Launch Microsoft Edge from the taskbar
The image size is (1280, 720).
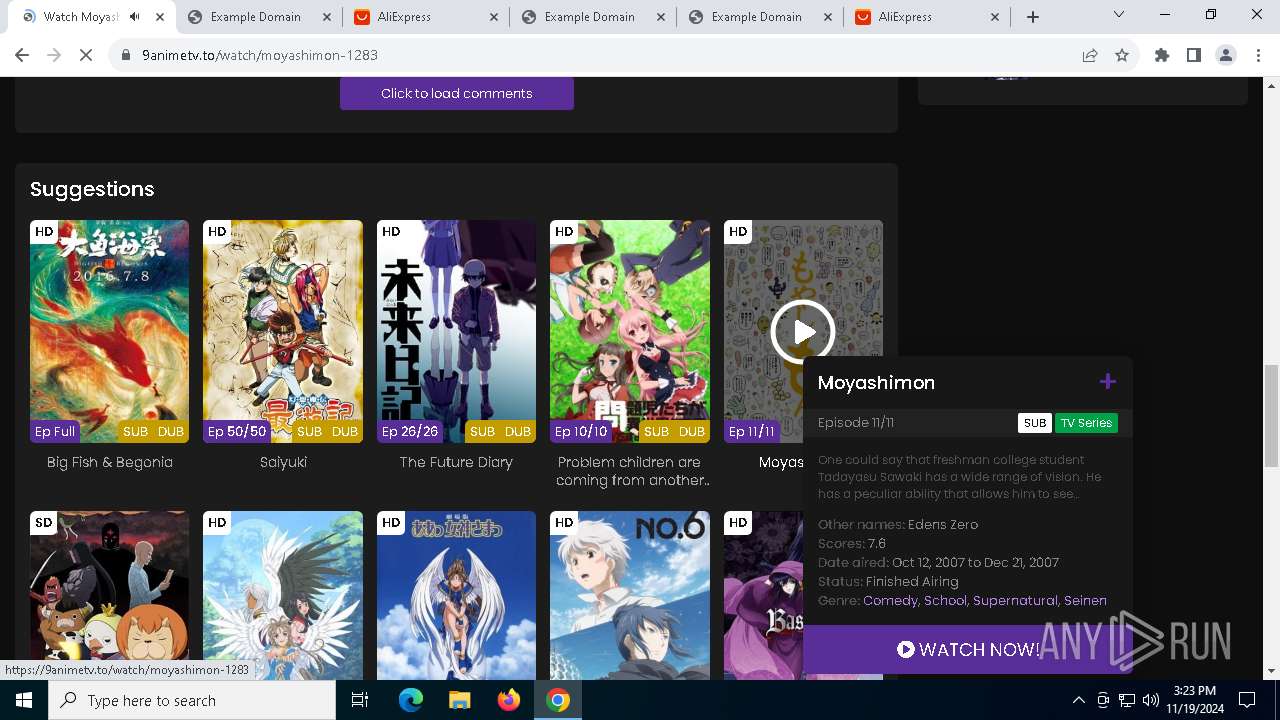click(410, 700)
